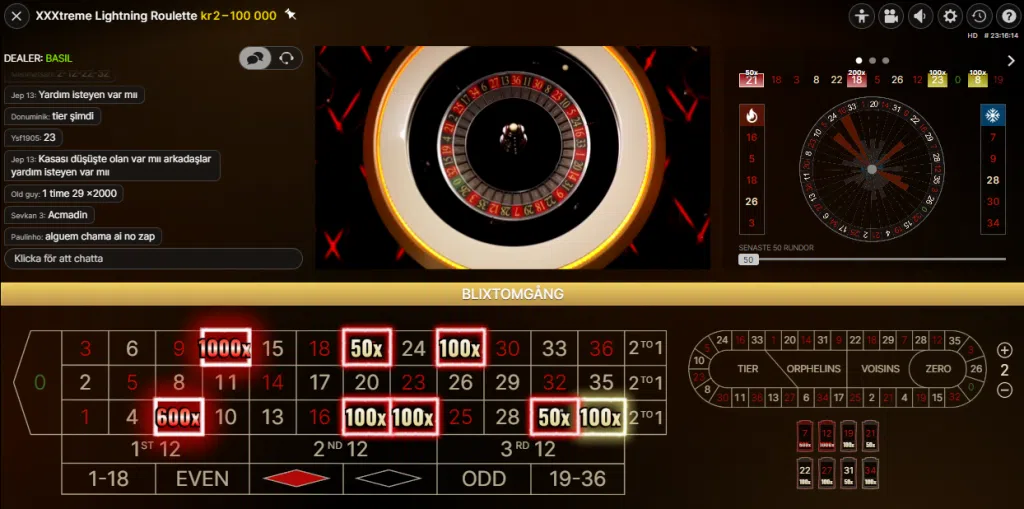Bet on number 26 on the betting grid
Viewport: 1024px width, 509px height.
(x=460, y=382)
